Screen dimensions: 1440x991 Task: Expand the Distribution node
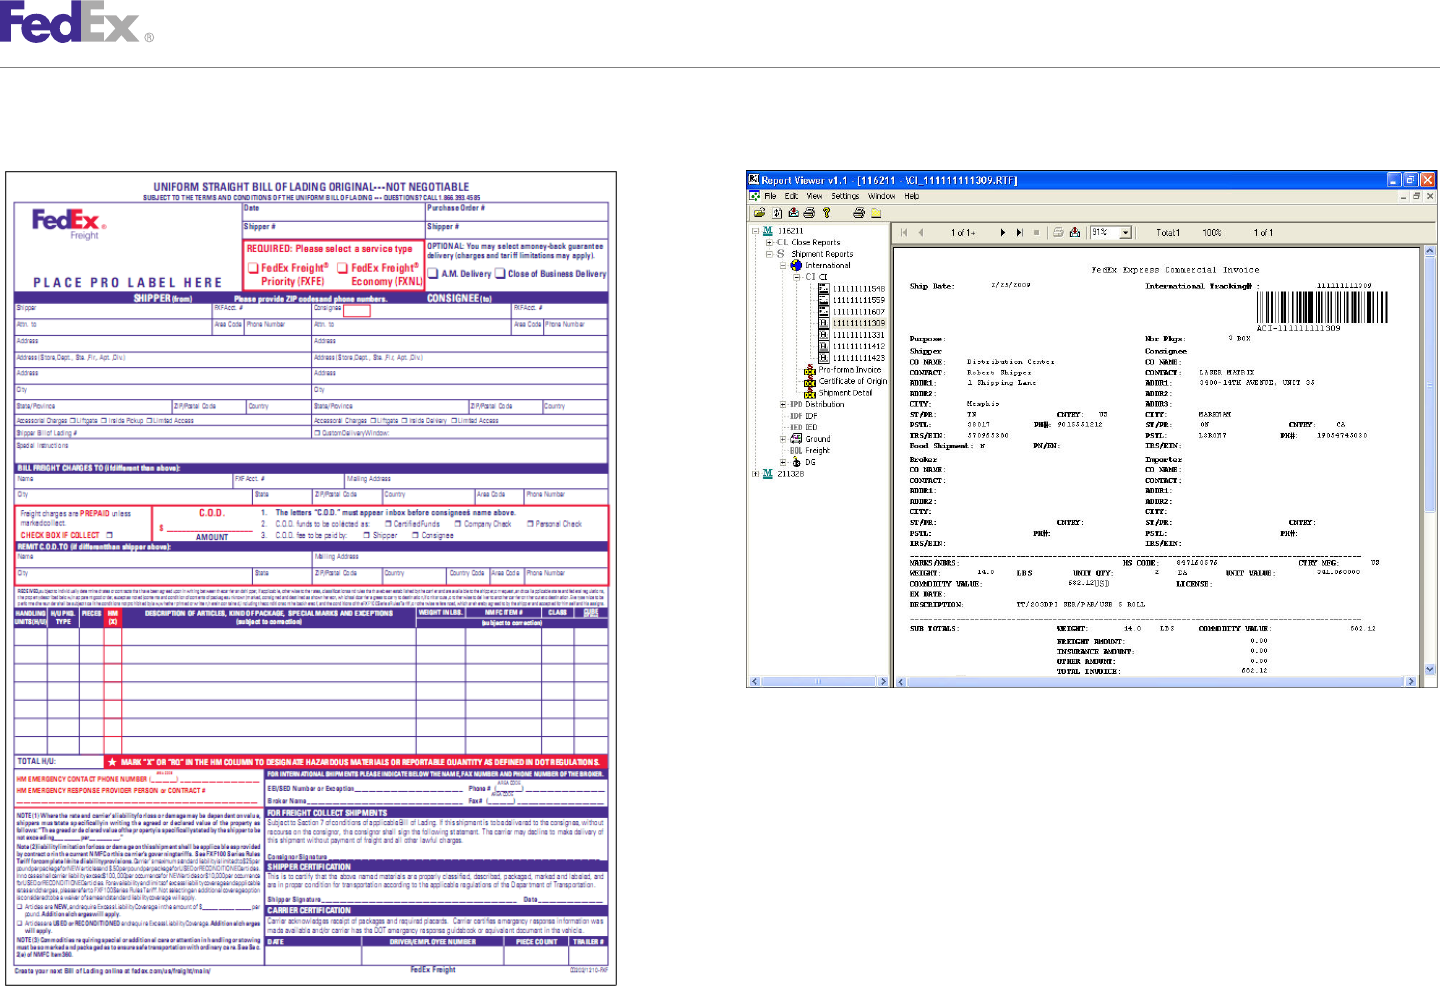coord(783,405)
